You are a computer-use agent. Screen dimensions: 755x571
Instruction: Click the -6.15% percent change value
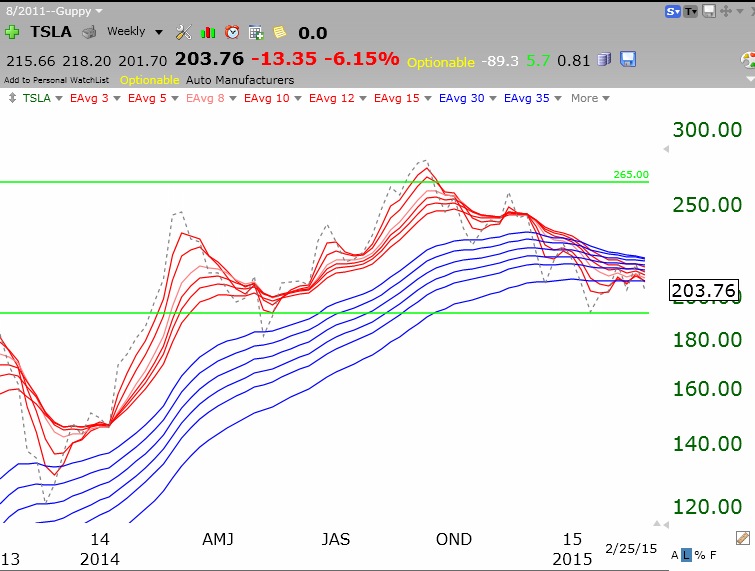[x=362, y=59]
